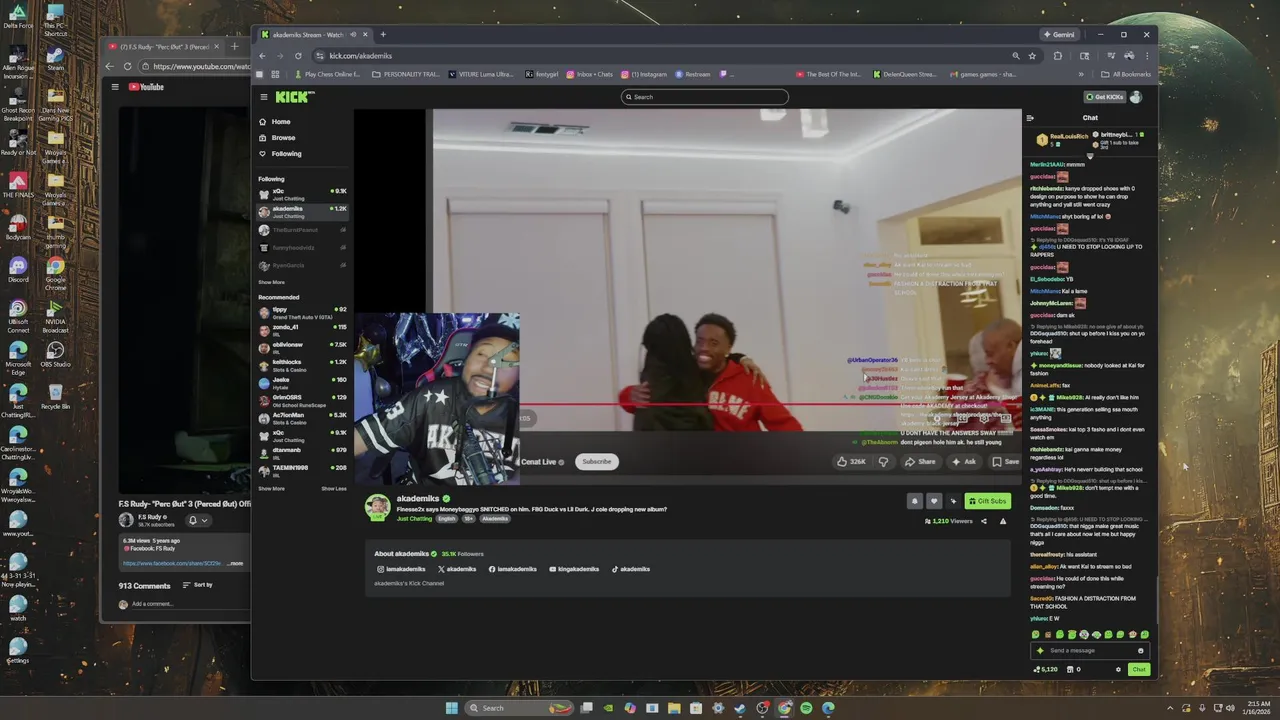Mute the akademiks Stream tab audio icon
Screen dimensions: 1280x720
tap(353, 35)
